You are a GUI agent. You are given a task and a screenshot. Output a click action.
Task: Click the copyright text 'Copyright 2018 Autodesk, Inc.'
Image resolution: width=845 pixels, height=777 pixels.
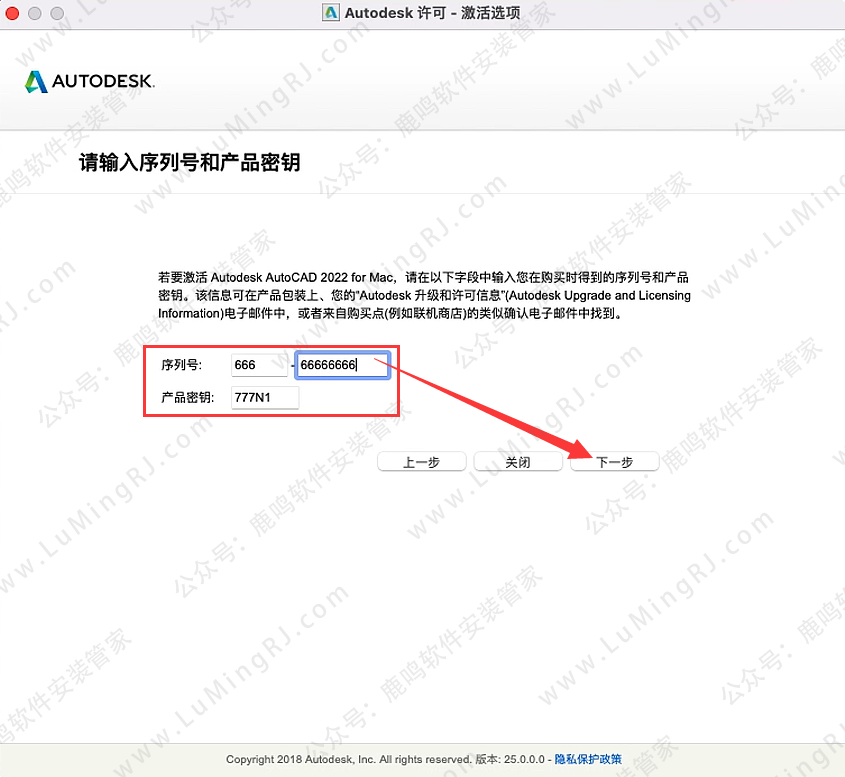(301, 759)
